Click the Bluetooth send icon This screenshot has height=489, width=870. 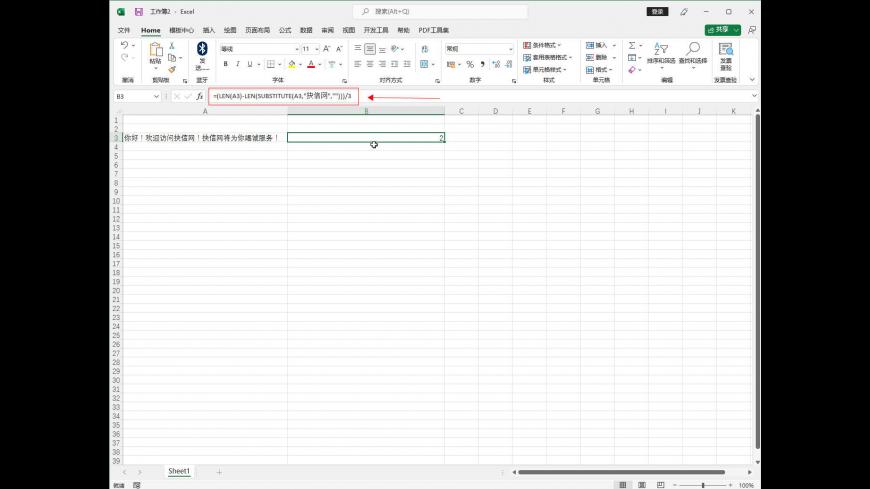(202, 49)
